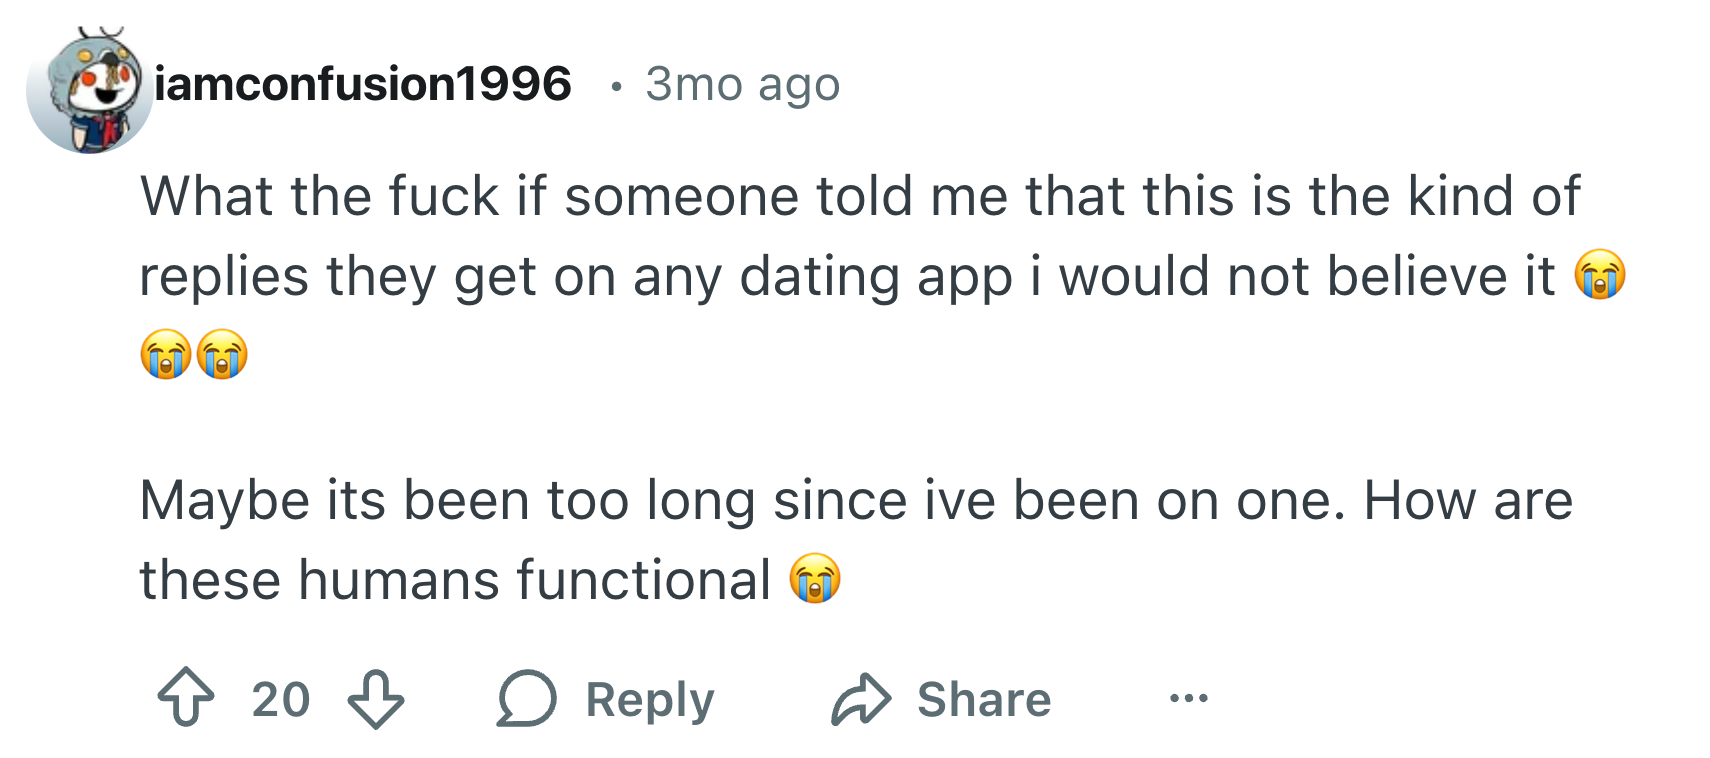This screenshot has height=758, width=1710.
Task: Downvote this comment
Action: point(375,698)
